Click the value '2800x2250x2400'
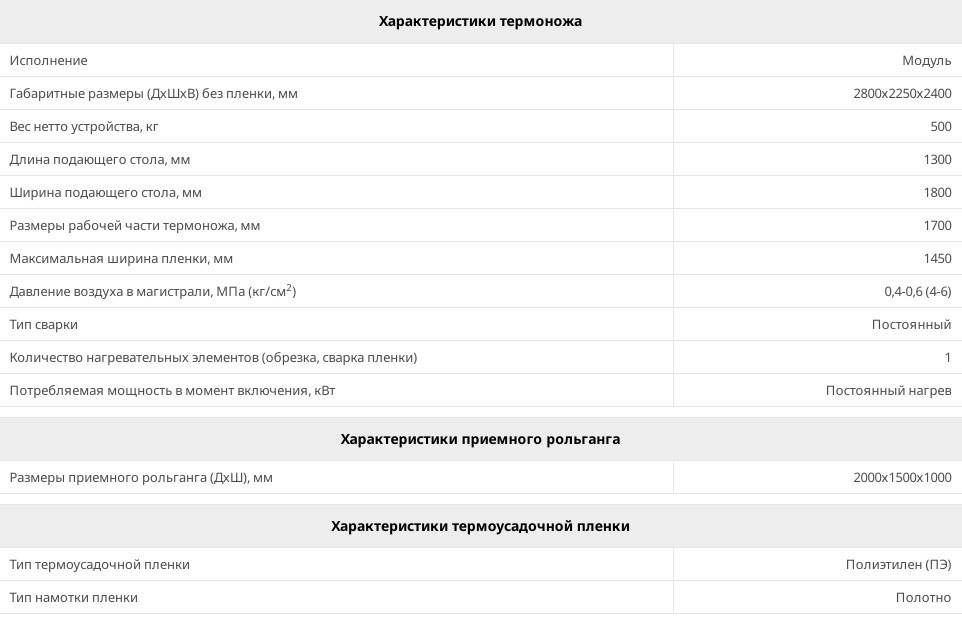 [x=902, y=94]
